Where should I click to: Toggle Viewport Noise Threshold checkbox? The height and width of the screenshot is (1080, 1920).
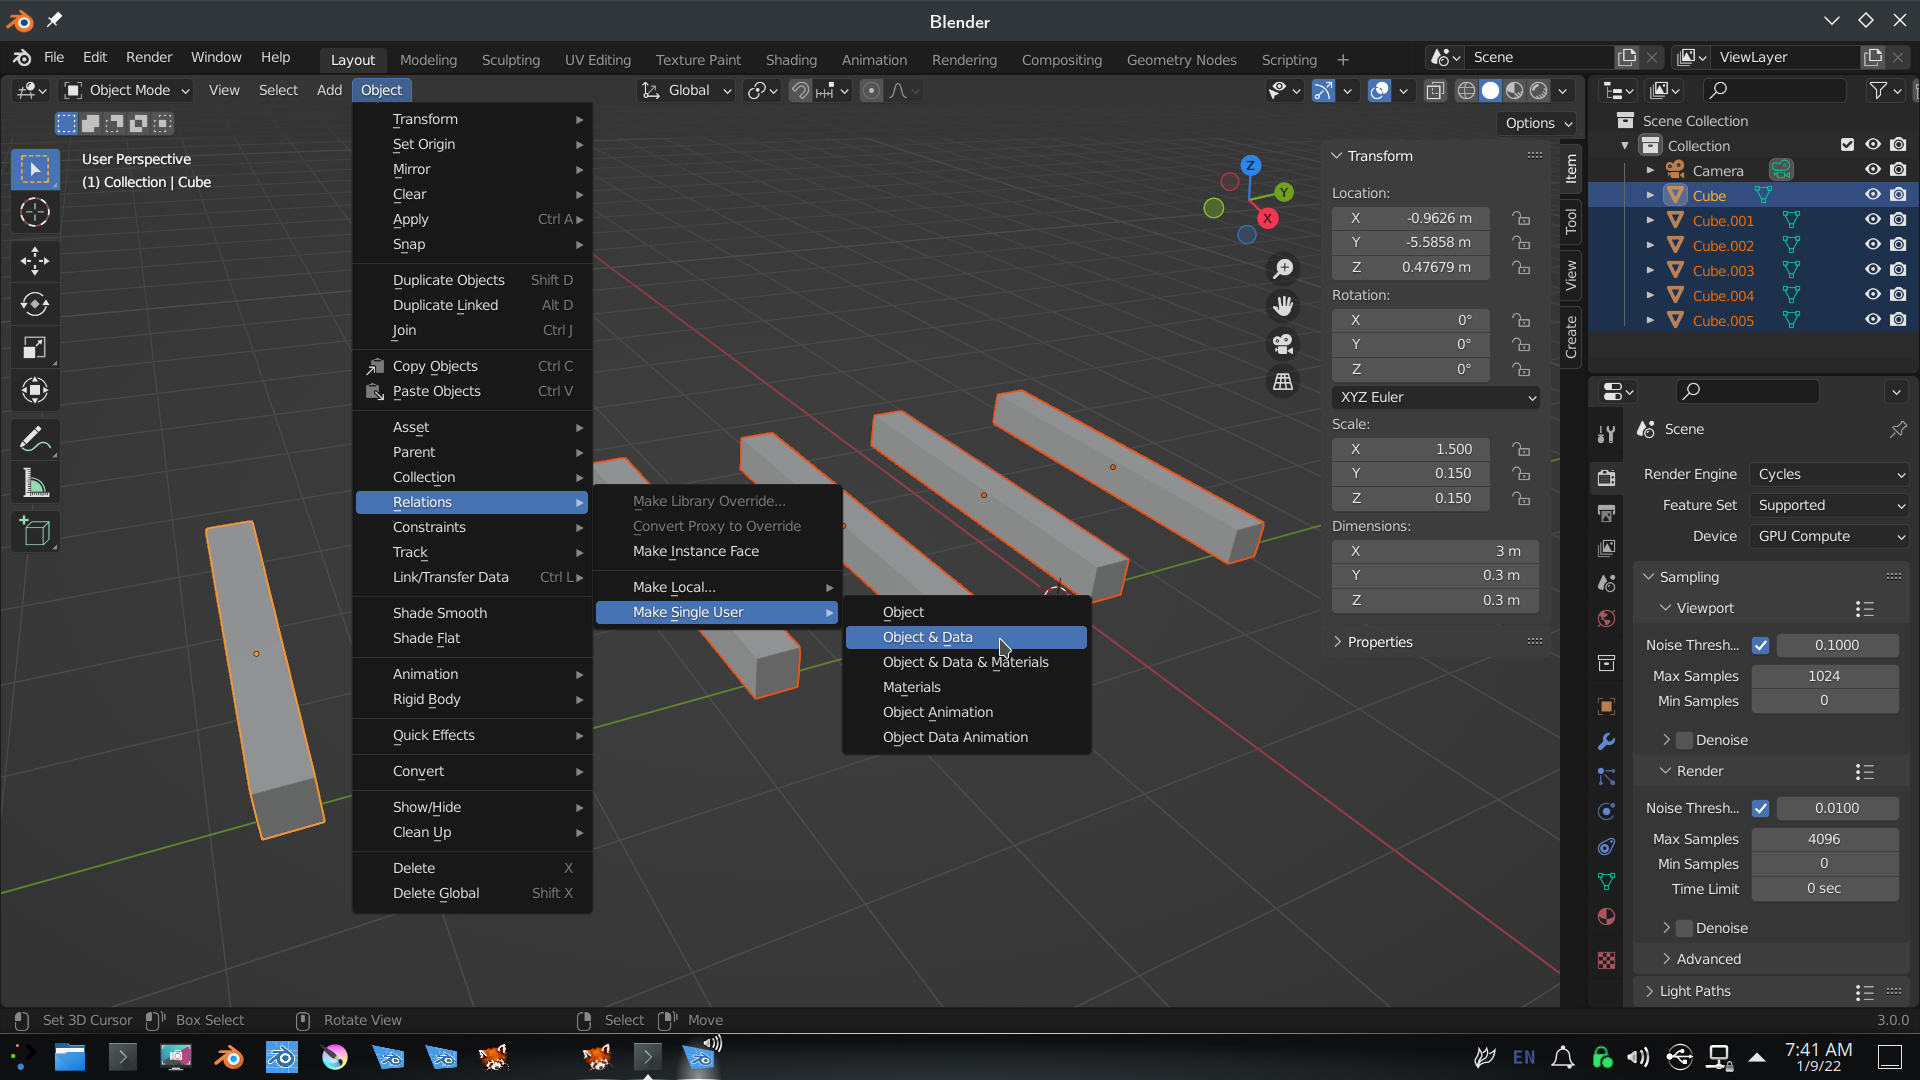point(1761,645)
